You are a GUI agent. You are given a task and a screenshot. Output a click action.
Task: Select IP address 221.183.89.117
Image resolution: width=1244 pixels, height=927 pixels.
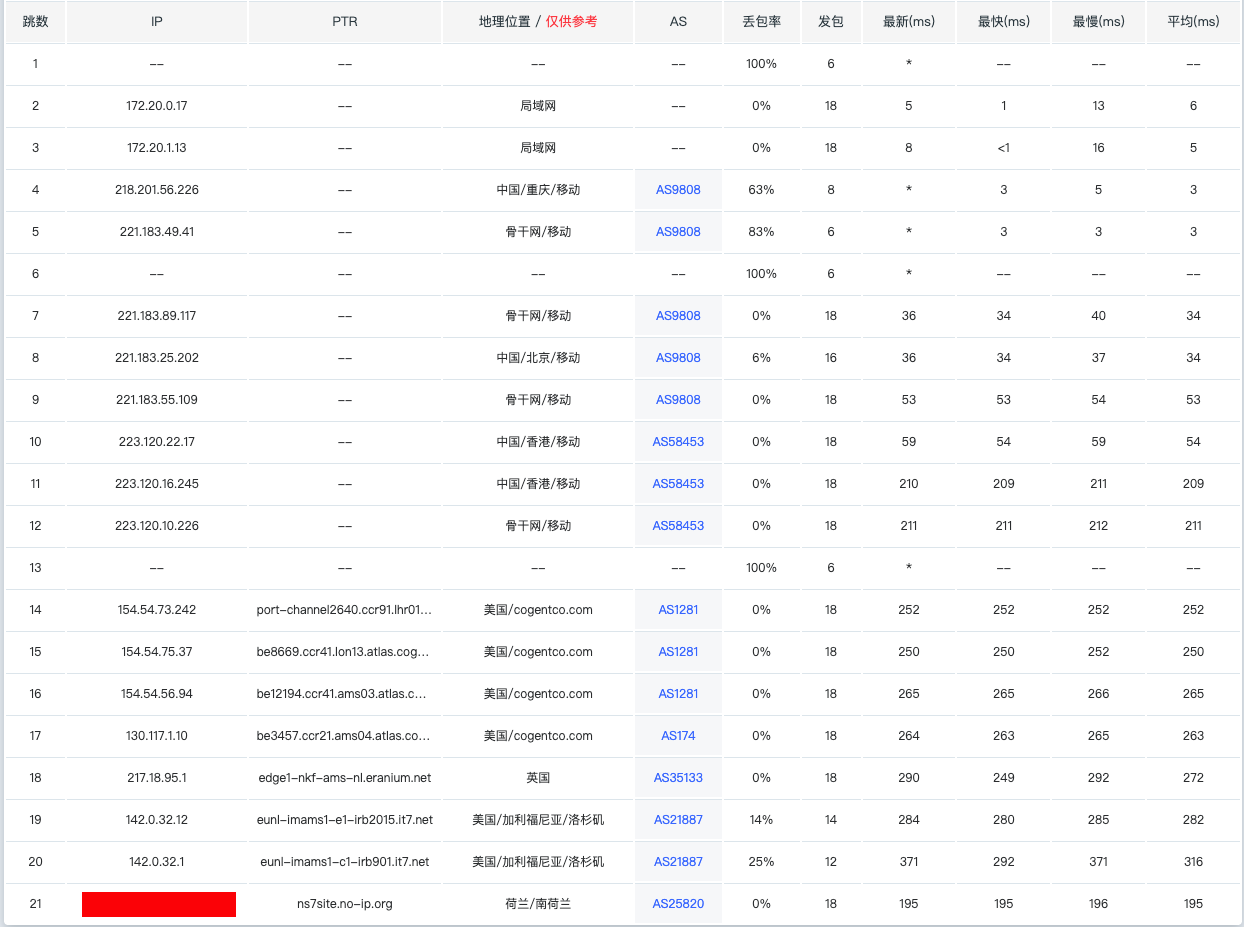157,316
